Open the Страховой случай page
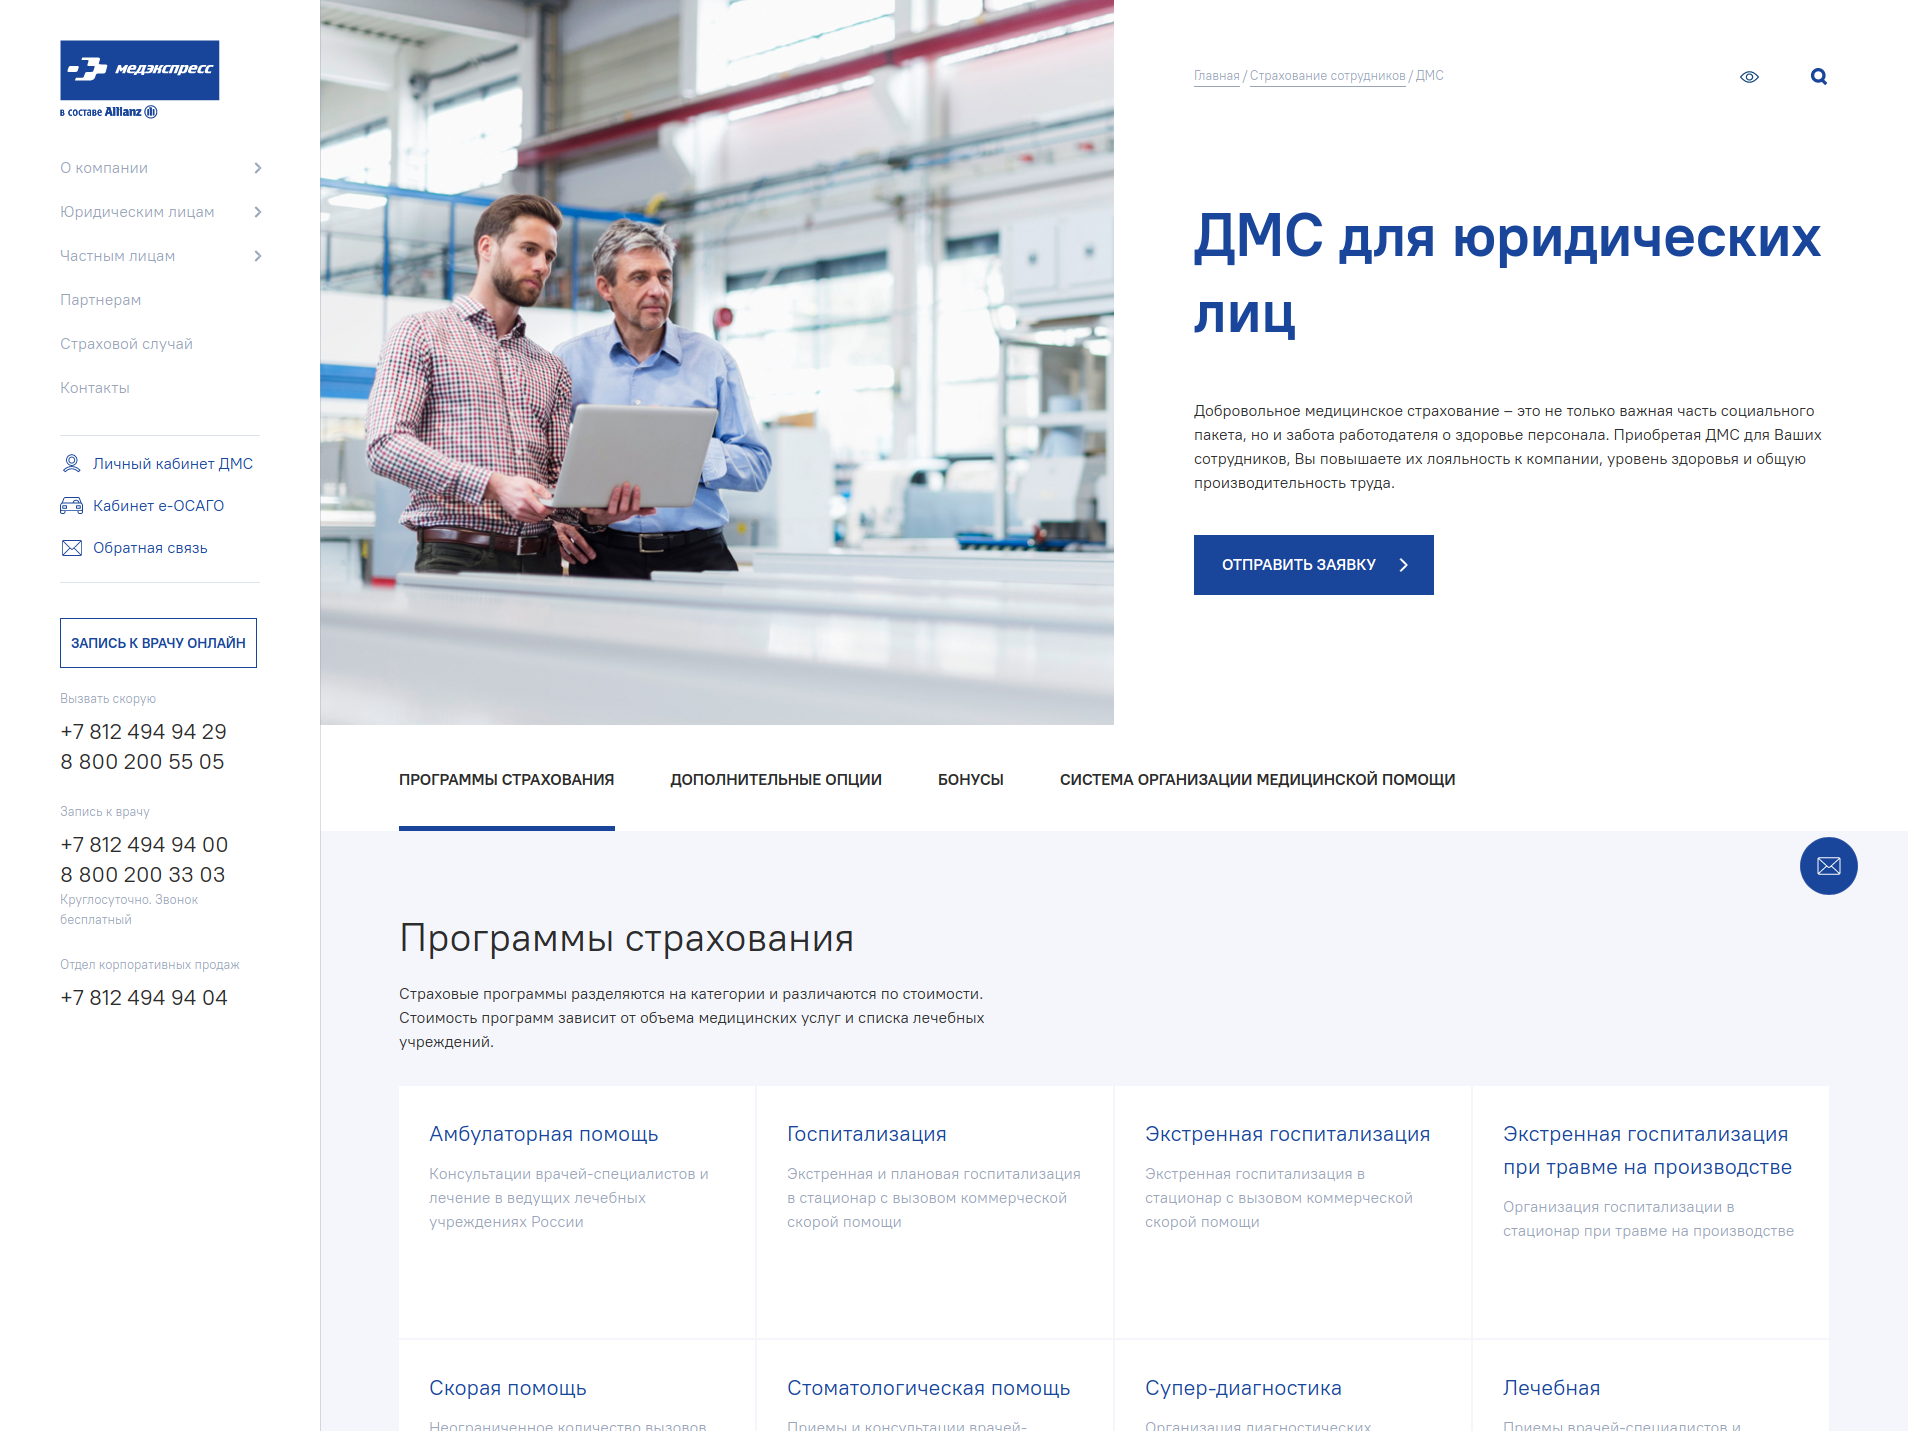The image size is (1908, 1431). (126, 344)
